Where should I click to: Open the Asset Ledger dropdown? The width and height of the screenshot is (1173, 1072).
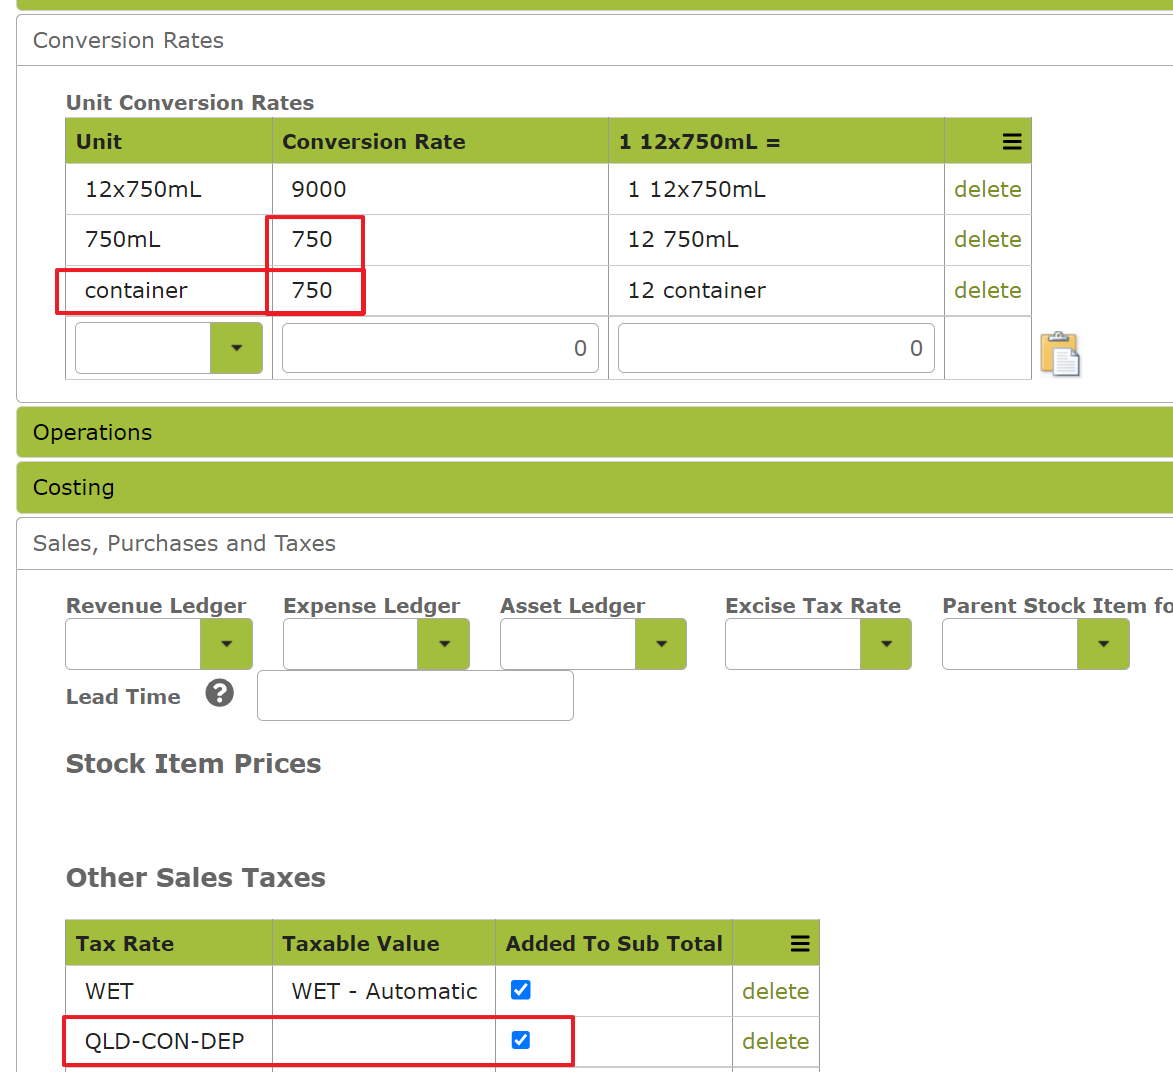click(661, 643)
